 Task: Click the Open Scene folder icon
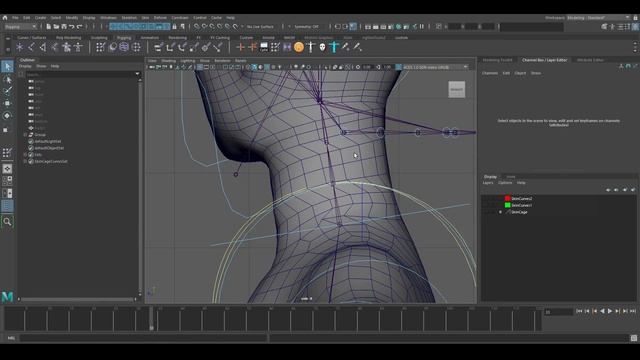56,27
